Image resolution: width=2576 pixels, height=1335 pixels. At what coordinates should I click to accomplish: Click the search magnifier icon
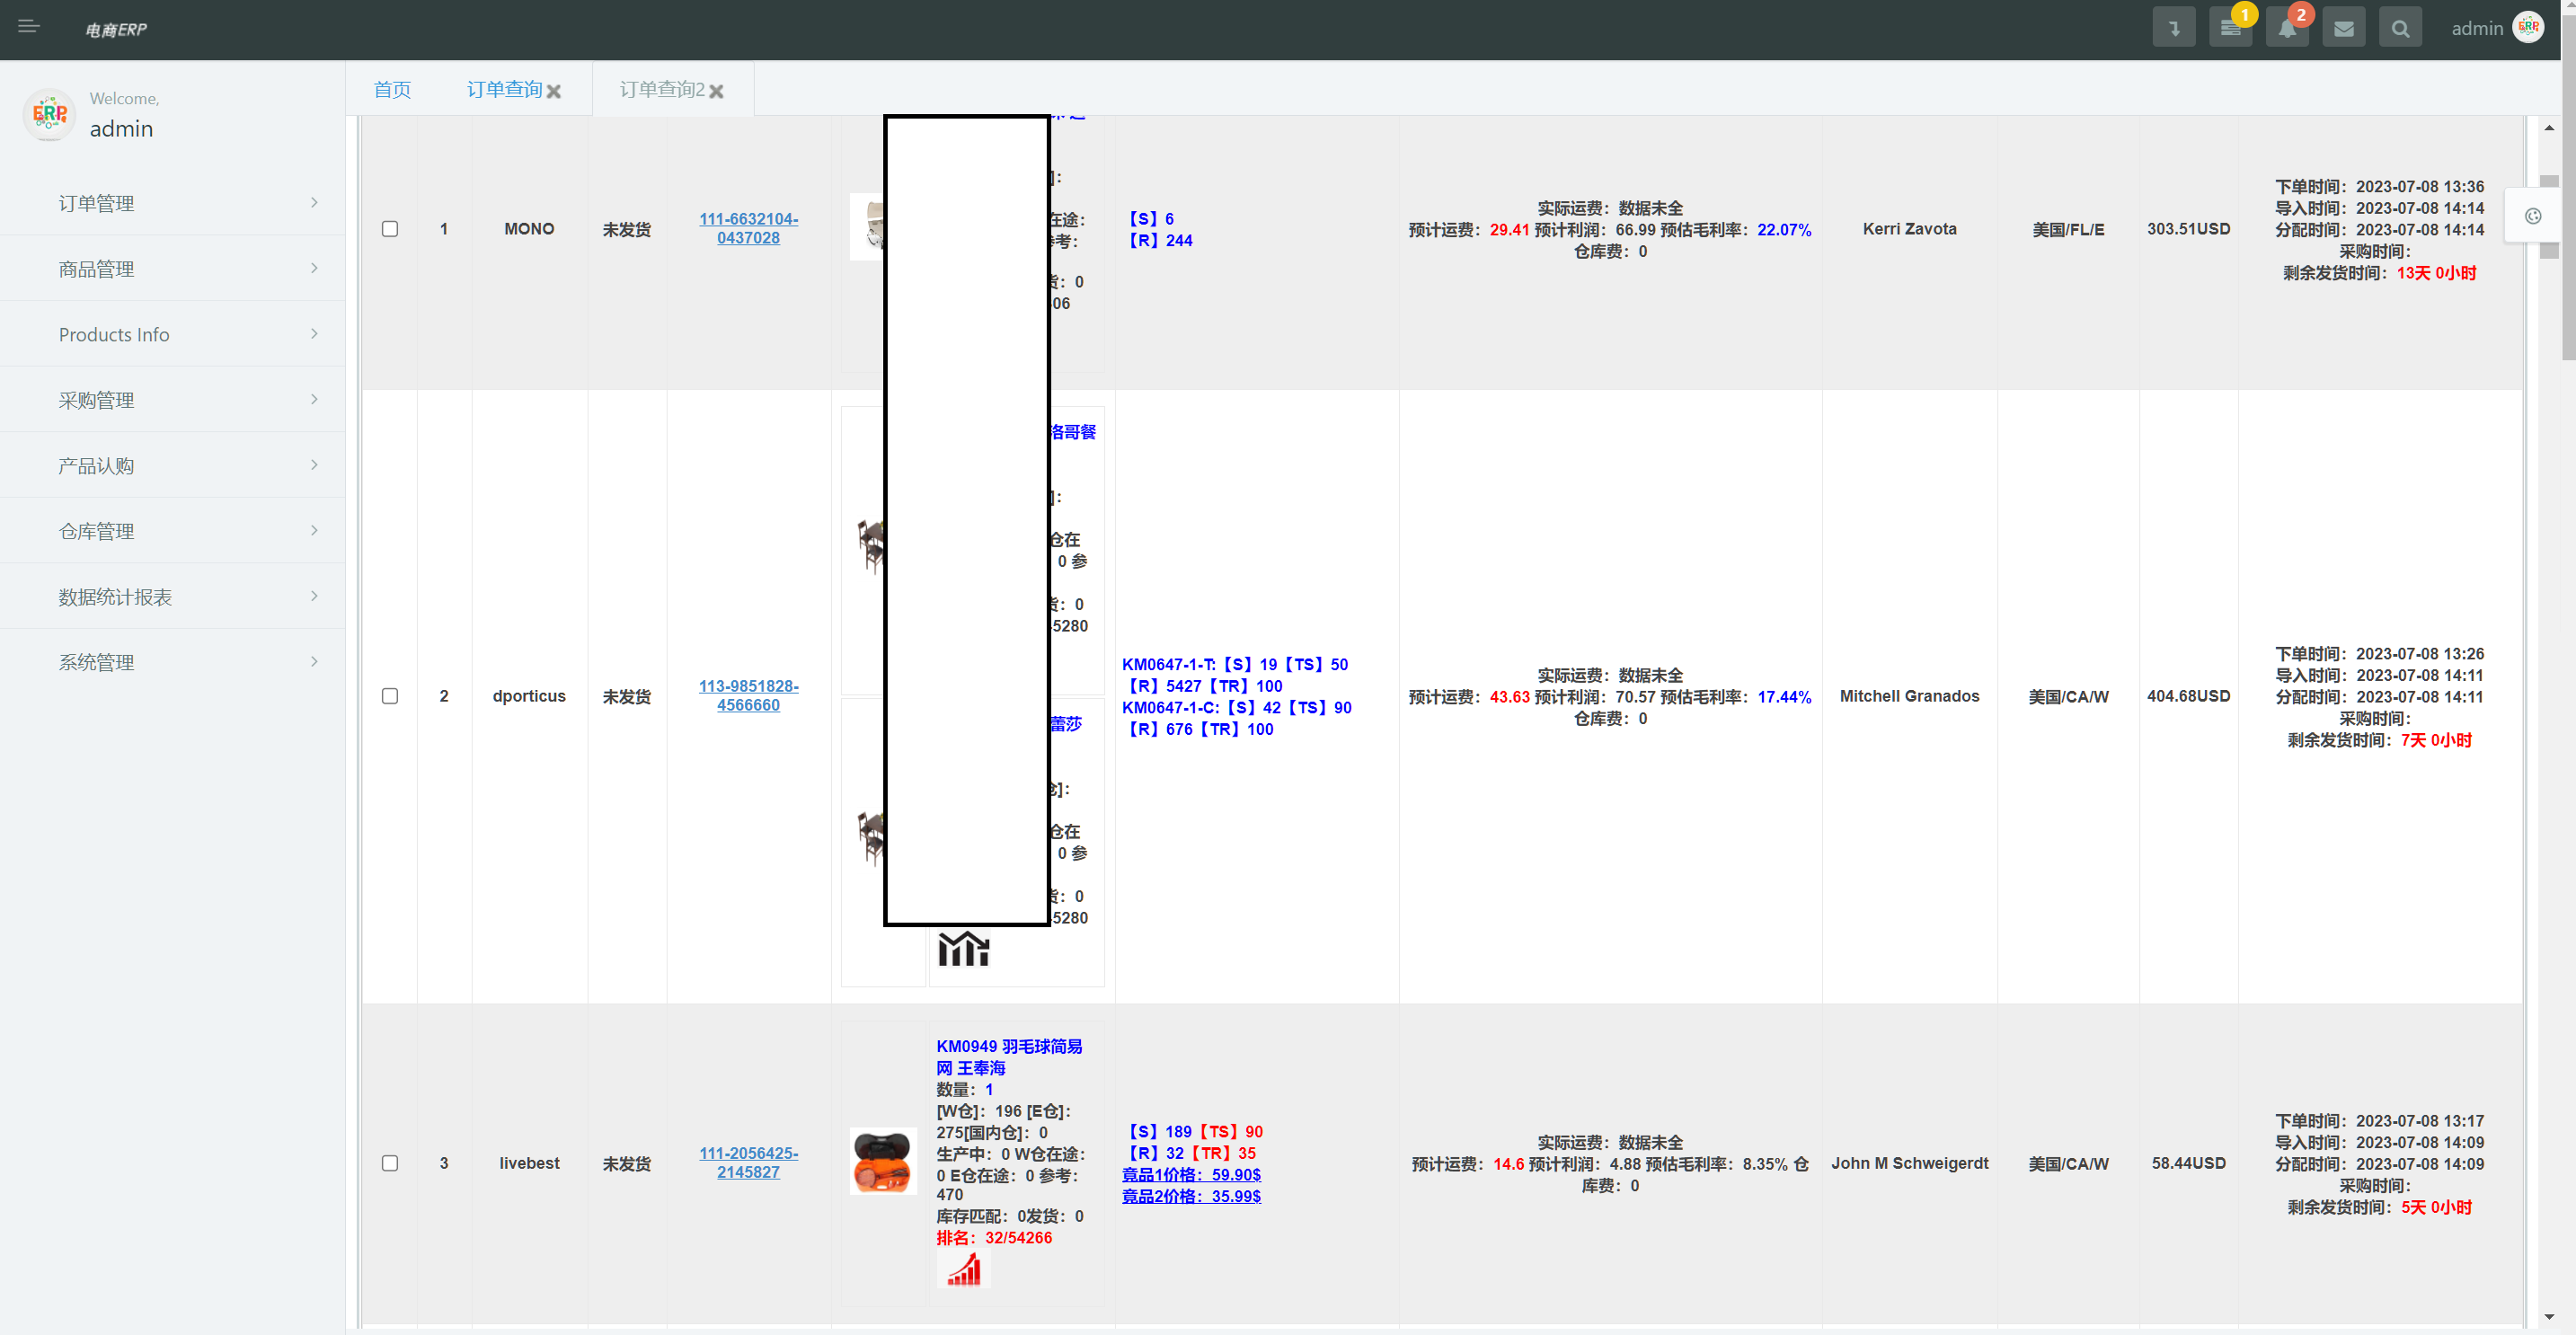pos(2400,28)
